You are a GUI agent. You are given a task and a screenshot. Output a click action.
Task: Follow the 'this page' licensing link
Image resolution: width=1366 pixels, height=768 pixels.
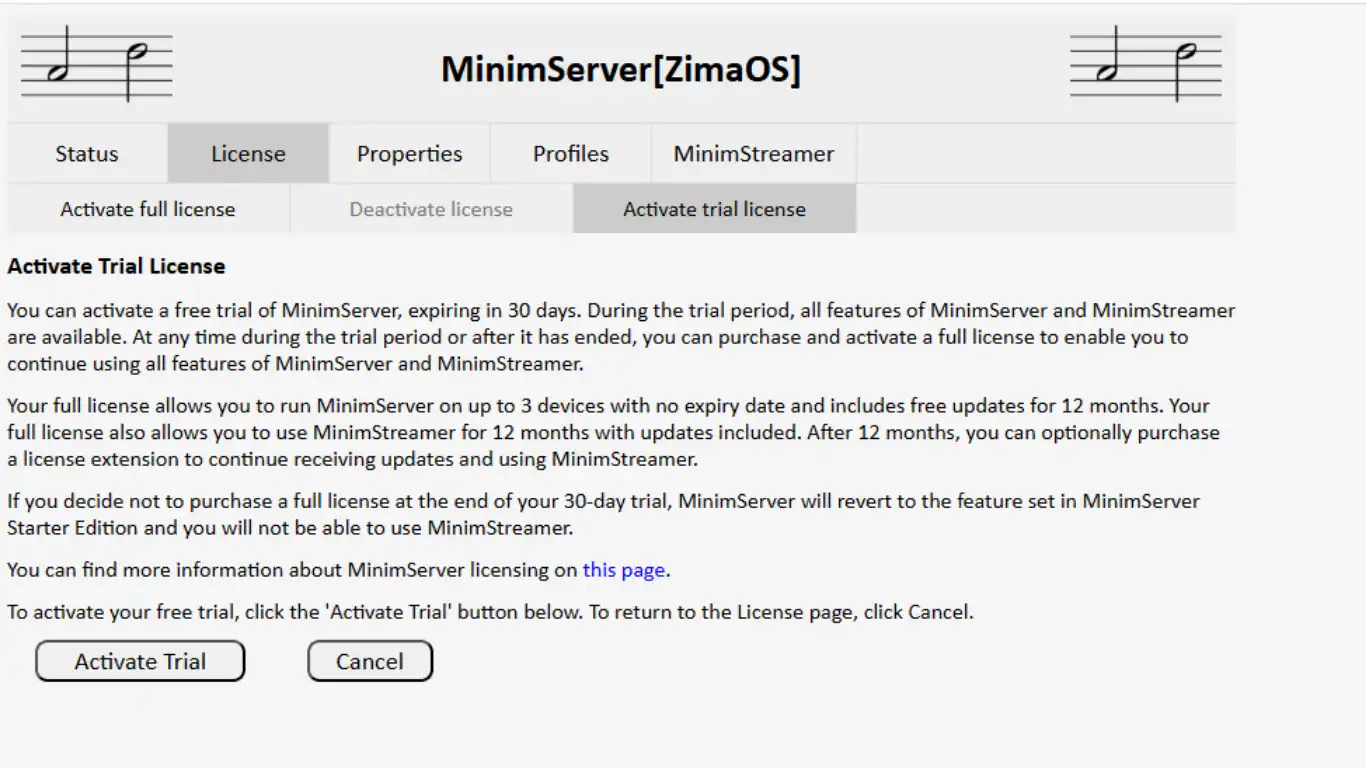pos(624,570)
